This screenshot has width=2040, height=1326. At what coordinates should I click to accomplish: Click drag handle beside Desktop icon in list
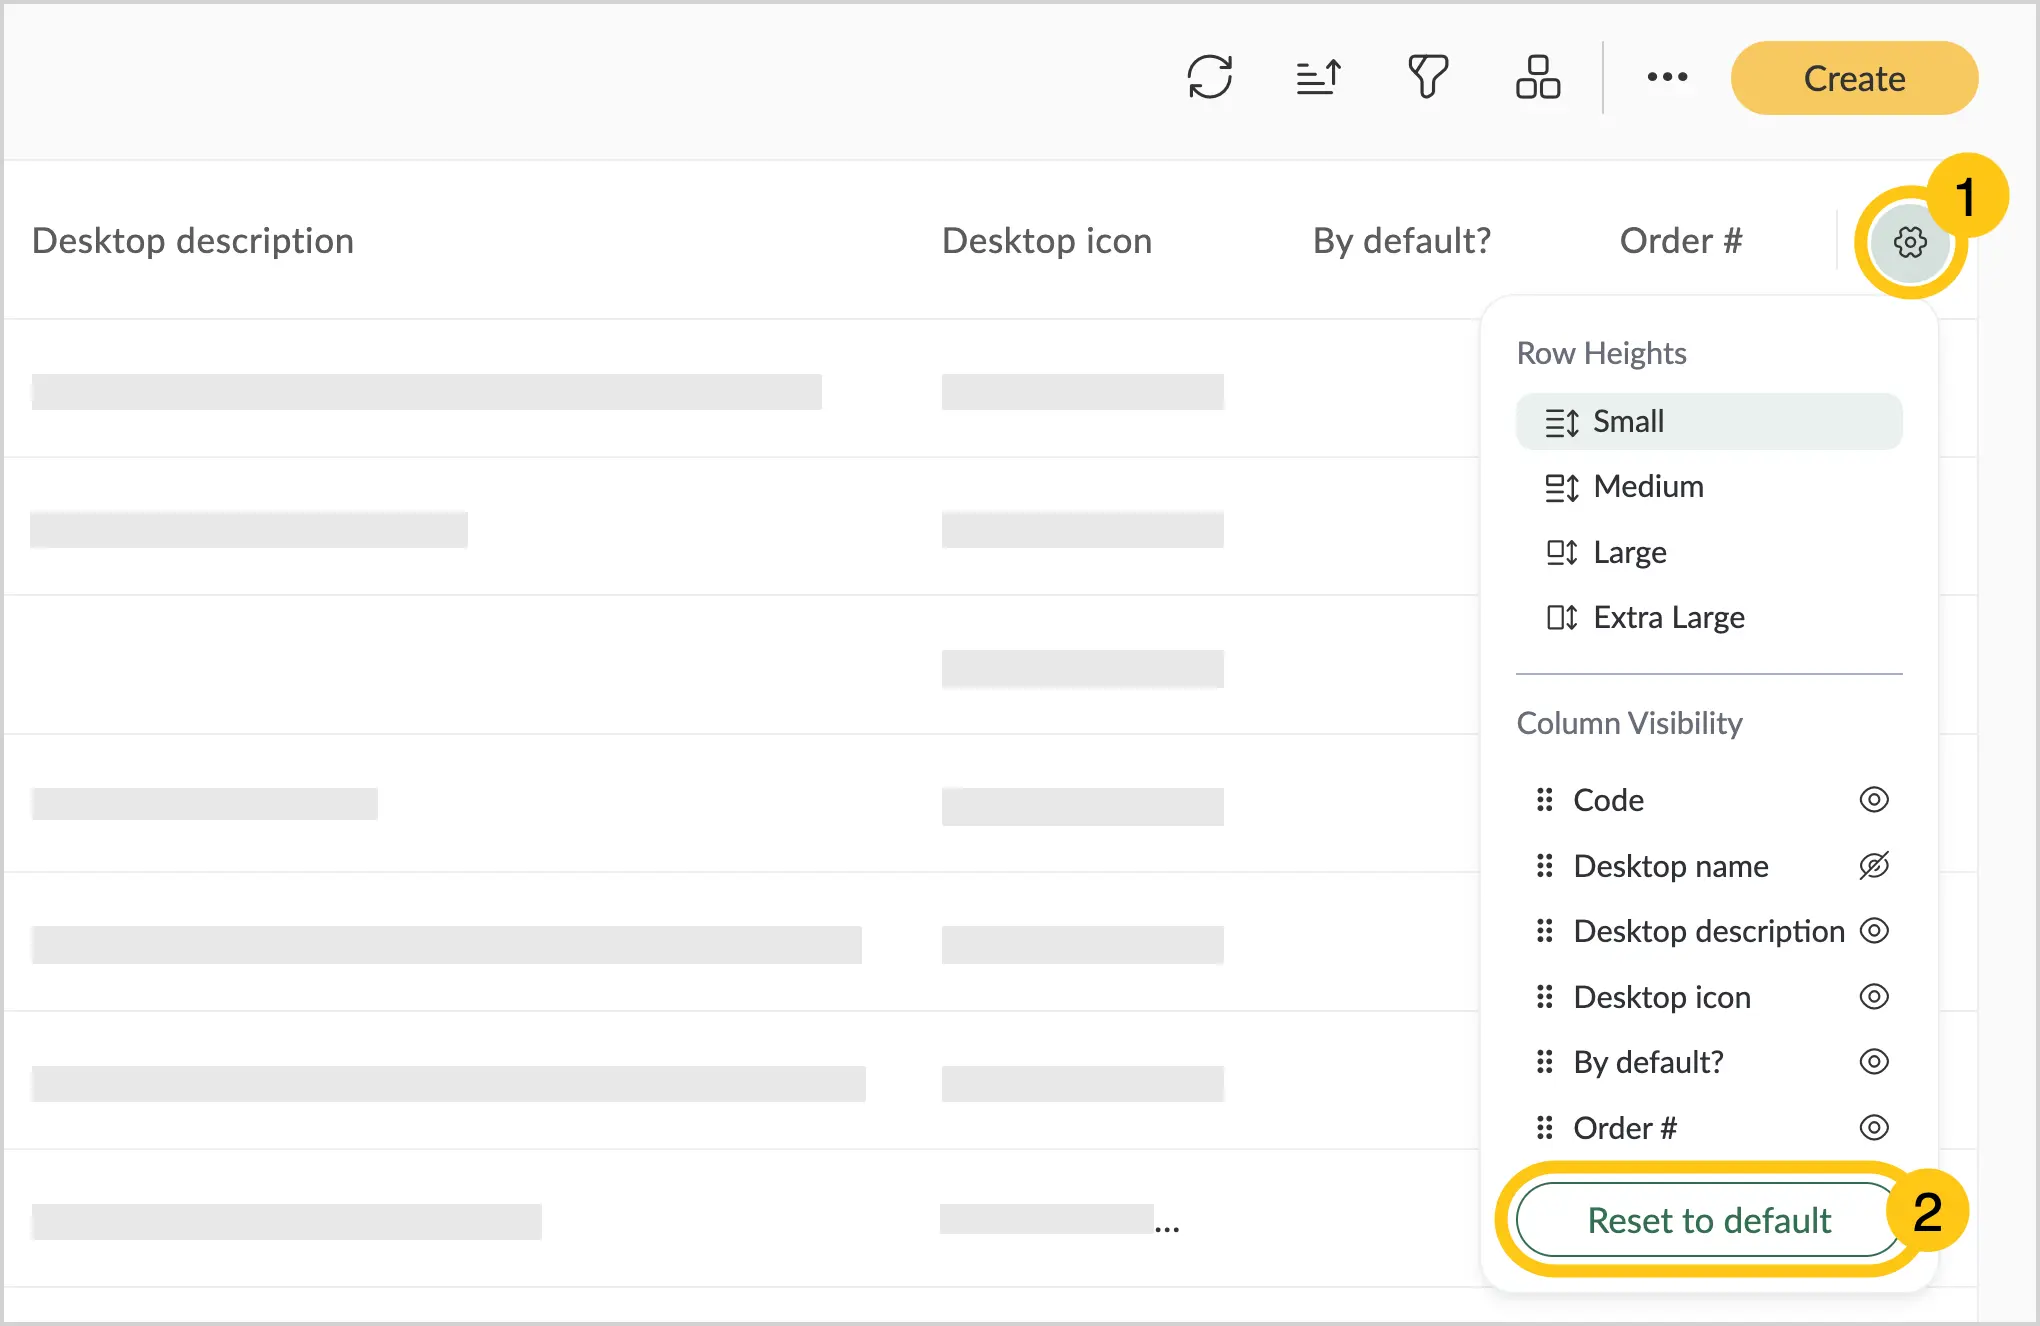click(1545, 996)
